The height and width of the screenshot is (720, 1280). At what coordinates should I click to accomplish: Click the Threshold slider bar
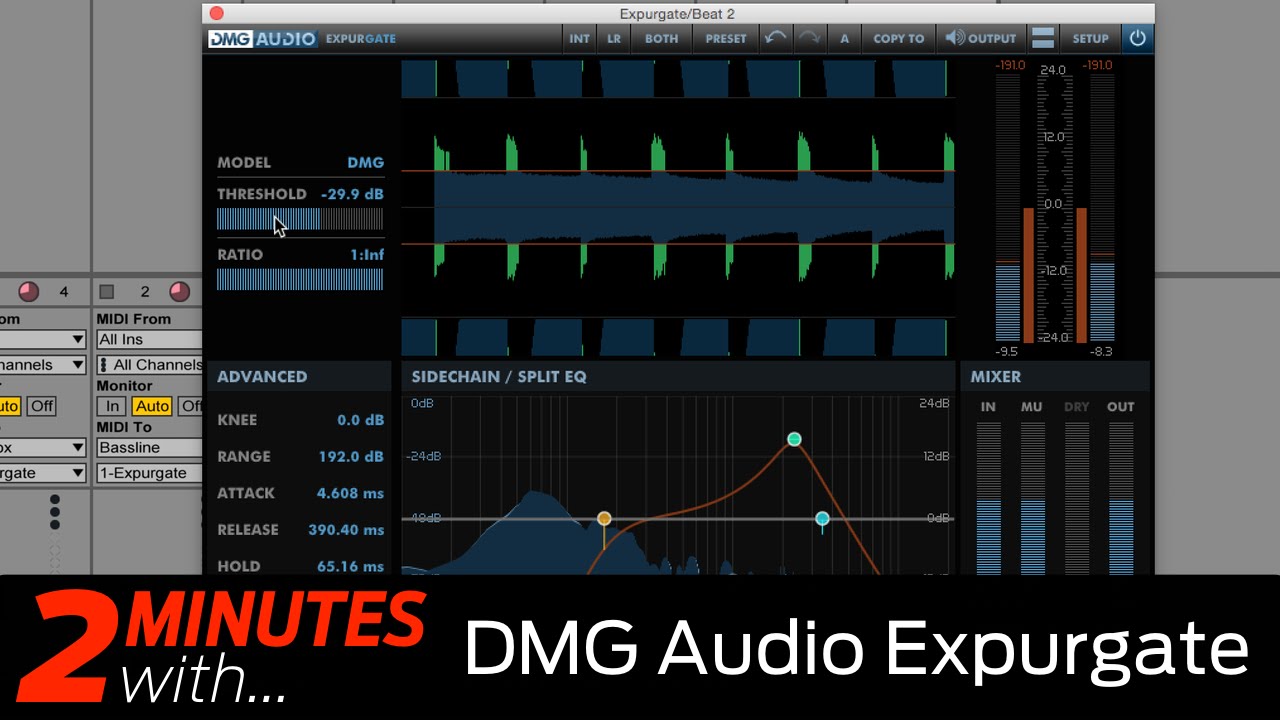click(300, 219)
